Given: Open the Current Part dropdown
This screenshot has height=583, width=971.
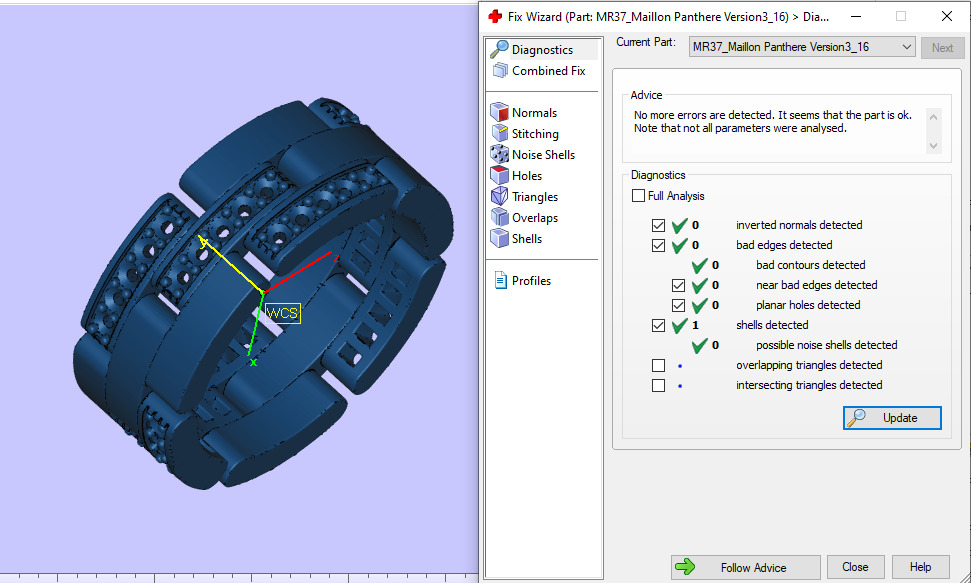Looking at the screenshot, I should pos(802,47).
